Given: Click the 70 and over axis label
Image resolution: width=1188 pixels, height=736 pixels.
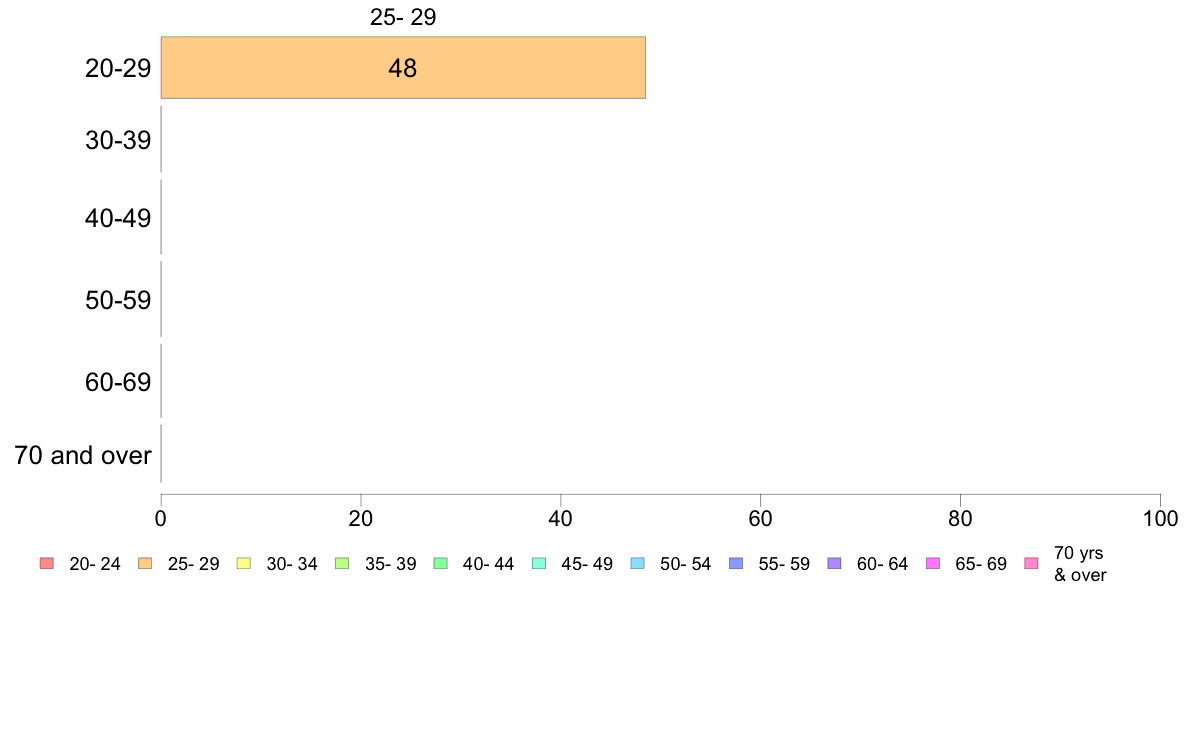Looking at the screenshot, I should point(83,456).
